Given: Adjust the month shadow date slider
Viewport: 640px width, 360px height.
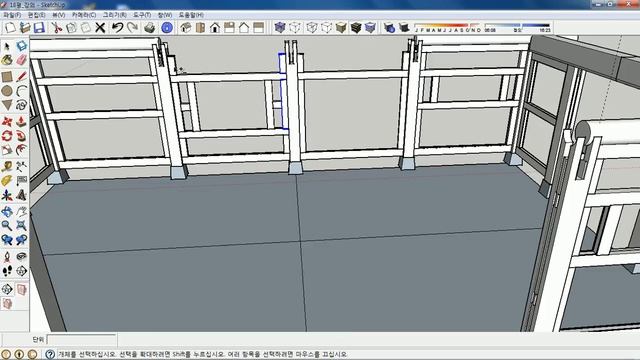Looking at the screenshot, I should pos(448,28).
